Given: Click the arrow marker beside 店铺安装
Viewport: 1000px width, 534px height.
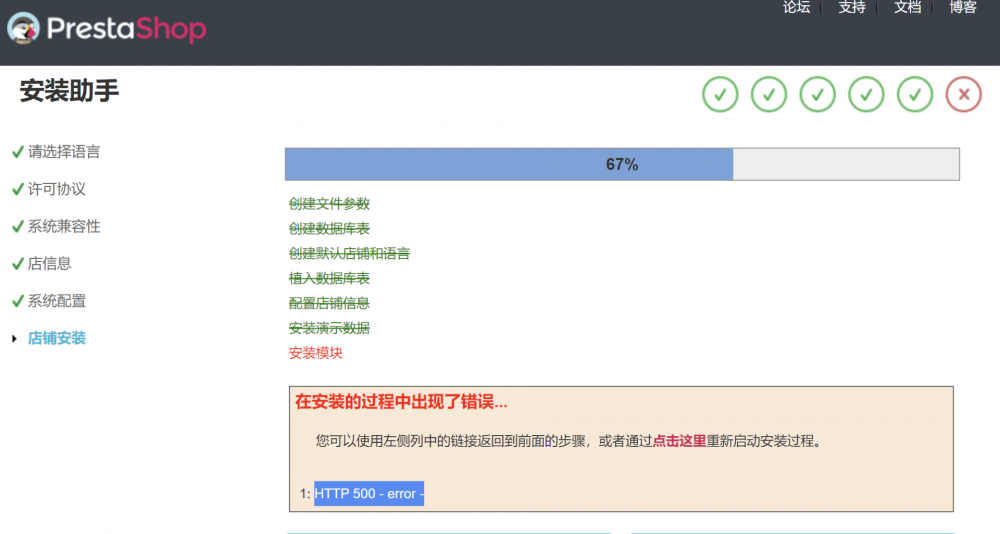Looking at the screenshot, I should (x=14, y=339).
